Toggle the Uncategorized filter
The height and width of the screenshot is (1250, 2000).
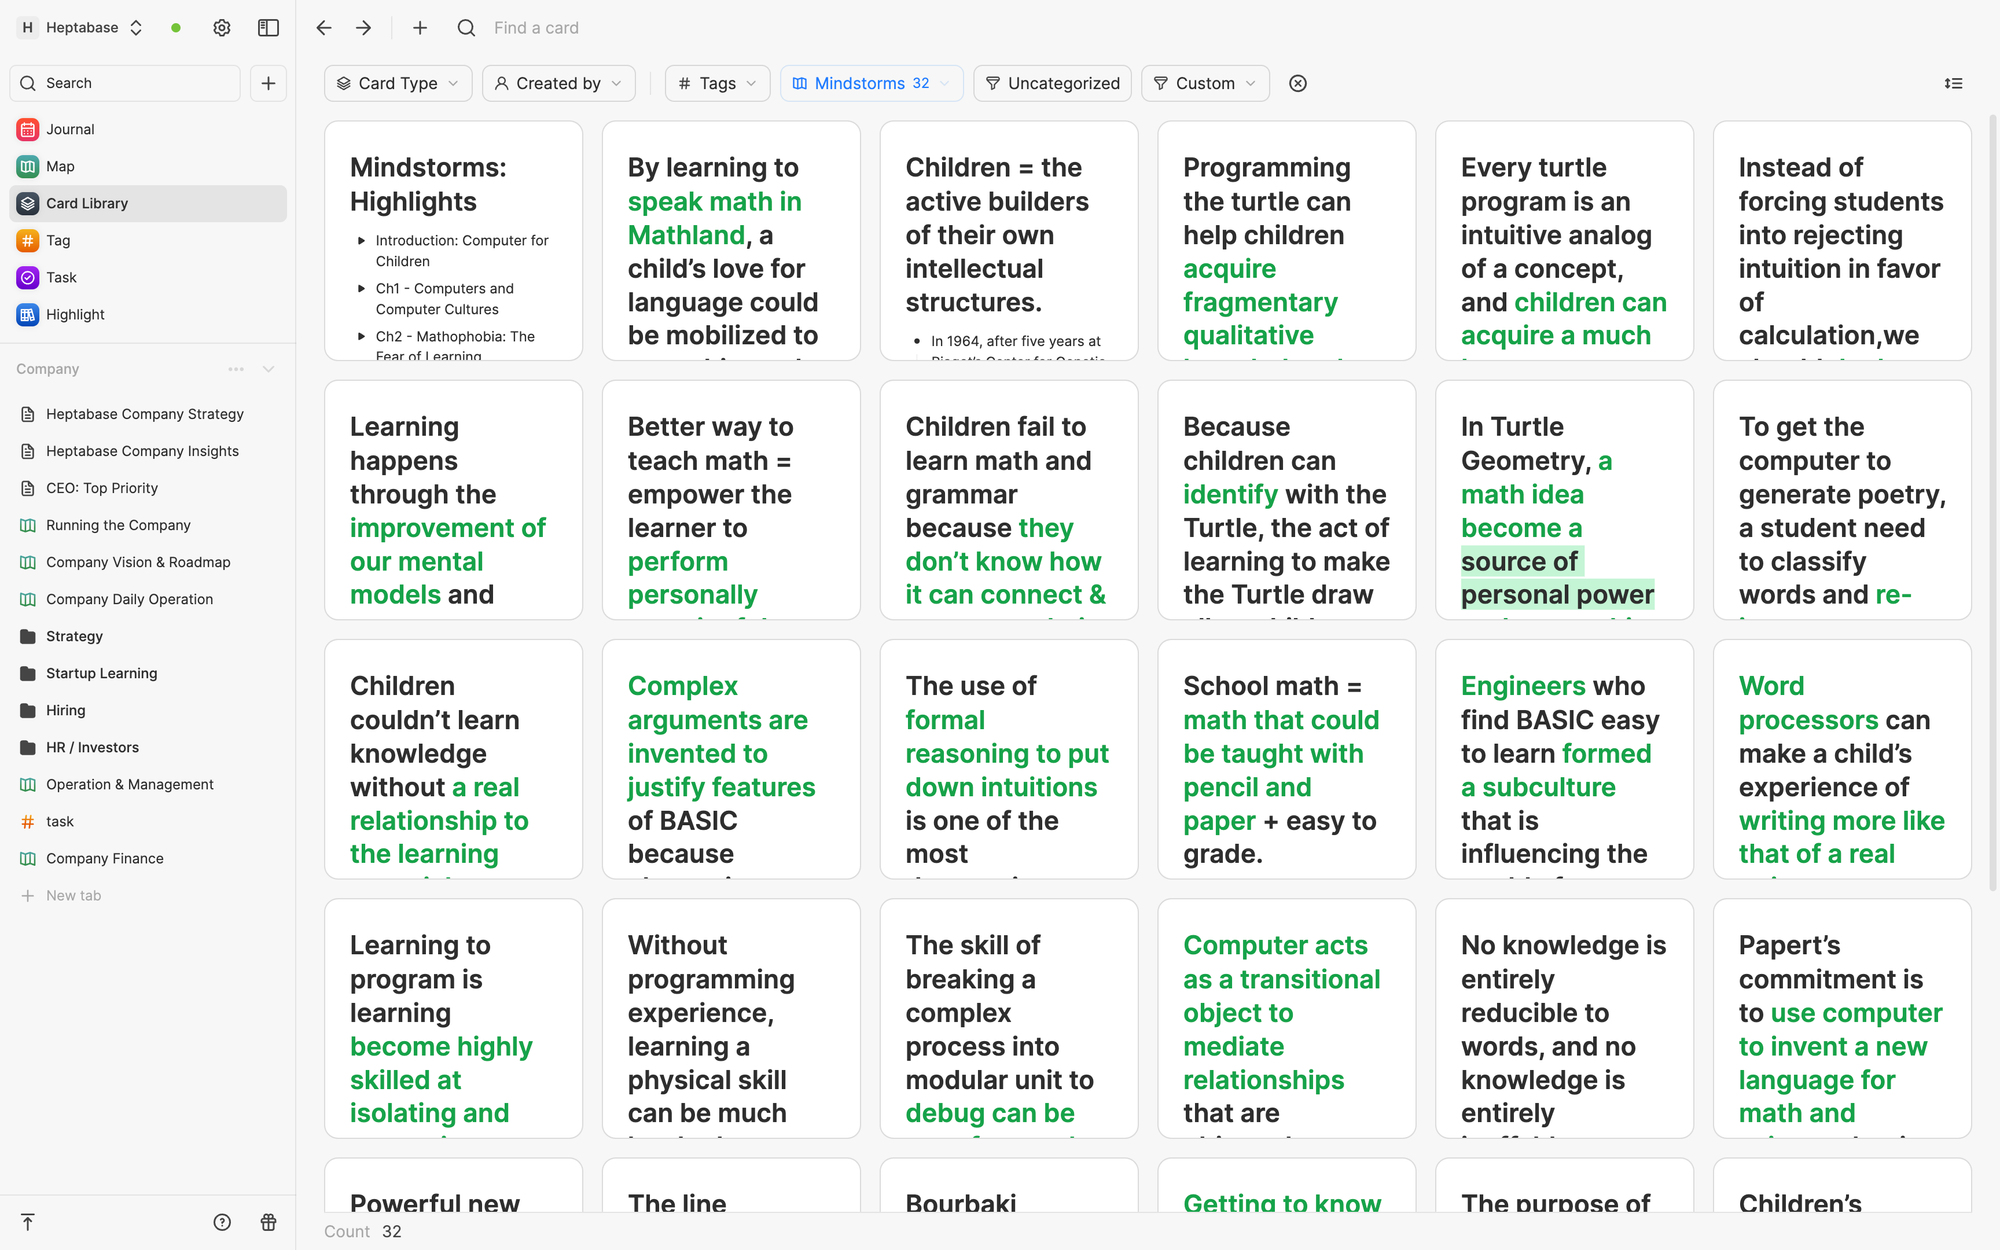[x=1052, y=83]
